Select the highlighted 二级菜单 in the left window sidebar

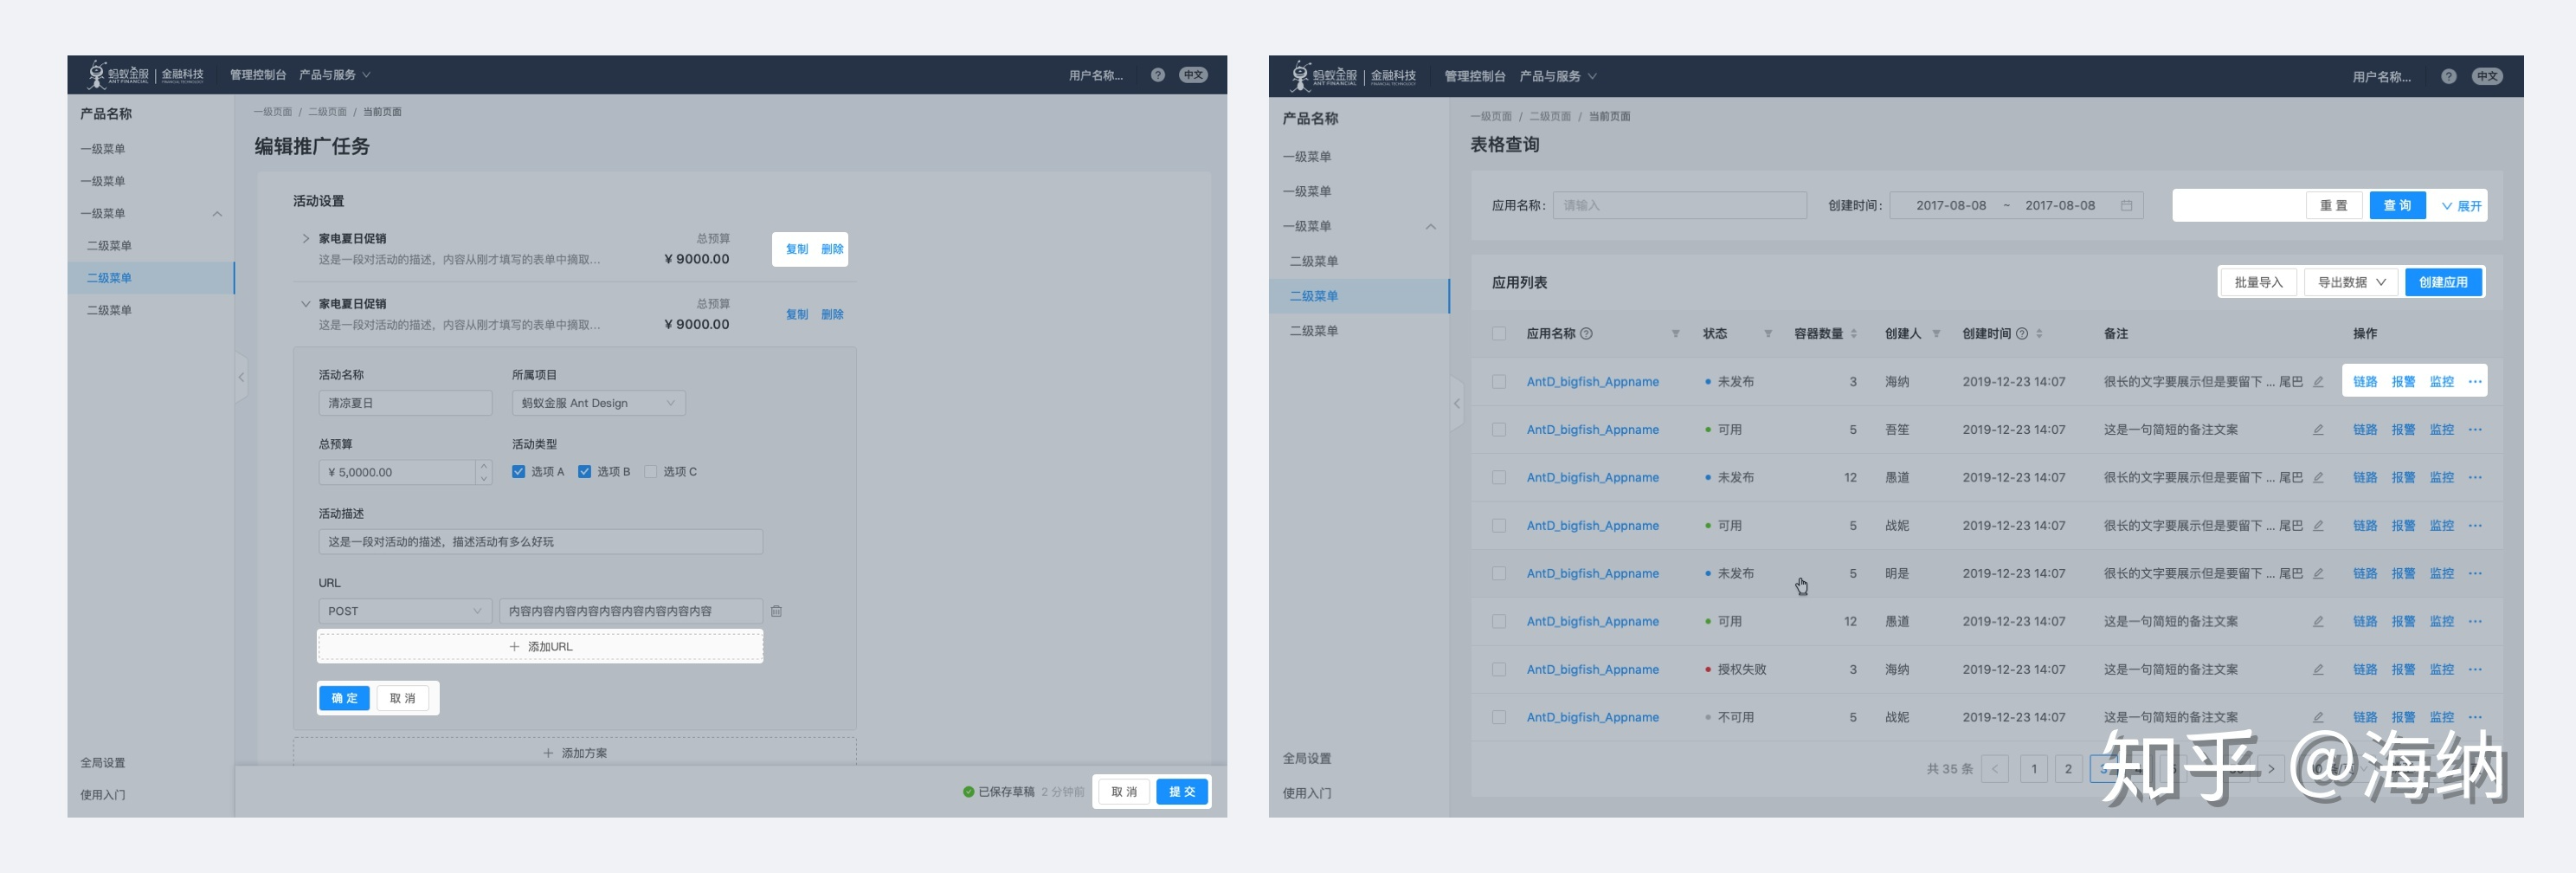[x=151, y=278]
